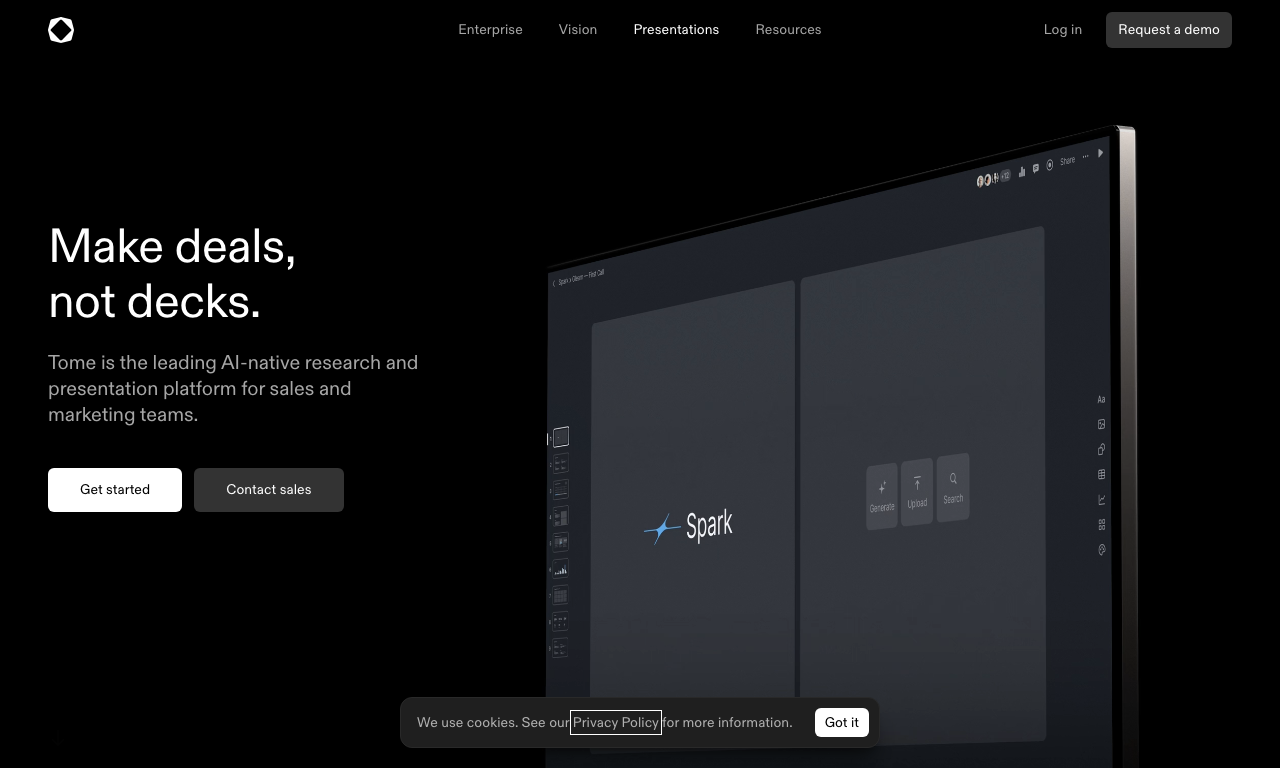Click the back chevron beside mockup title

tap(554, 283)
